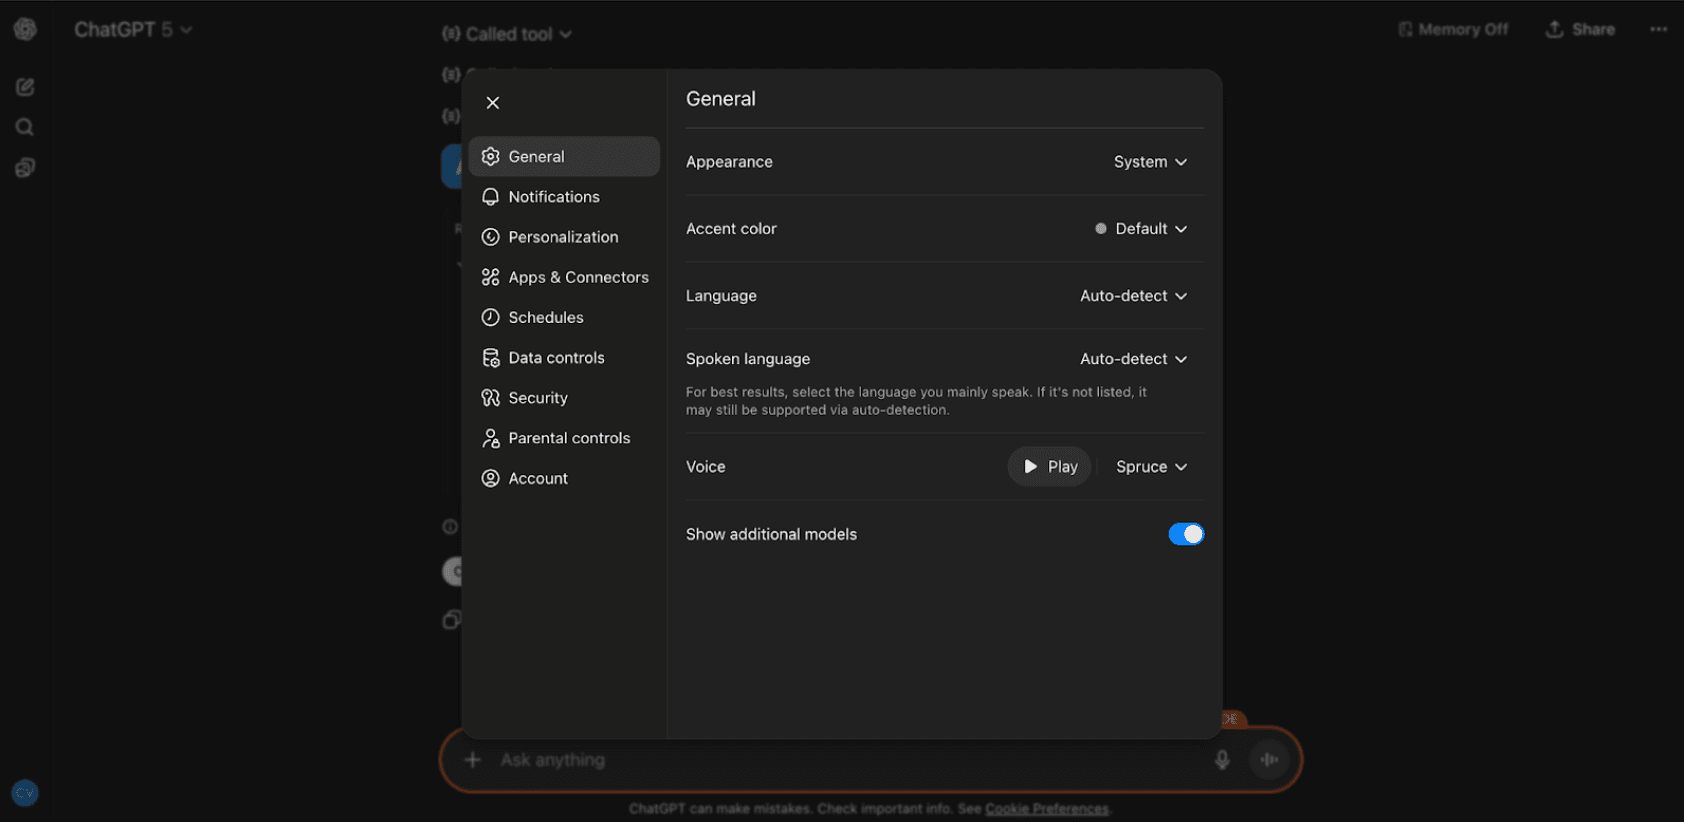Click the Data controls database icon
Image resolution: width=1684 pixels, height=822 pixels.
(x=490, y=357)
